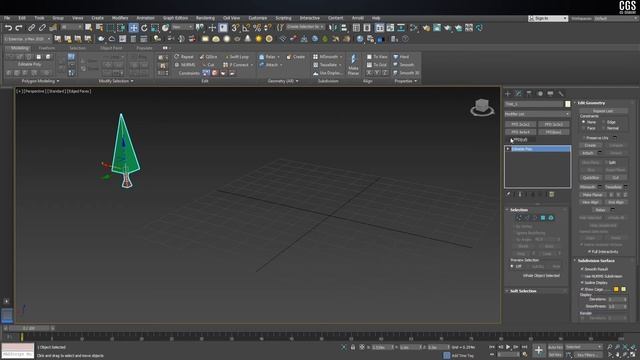Click the Redo arrow icon
Screen dimensions: 640x360
(19, 28)
